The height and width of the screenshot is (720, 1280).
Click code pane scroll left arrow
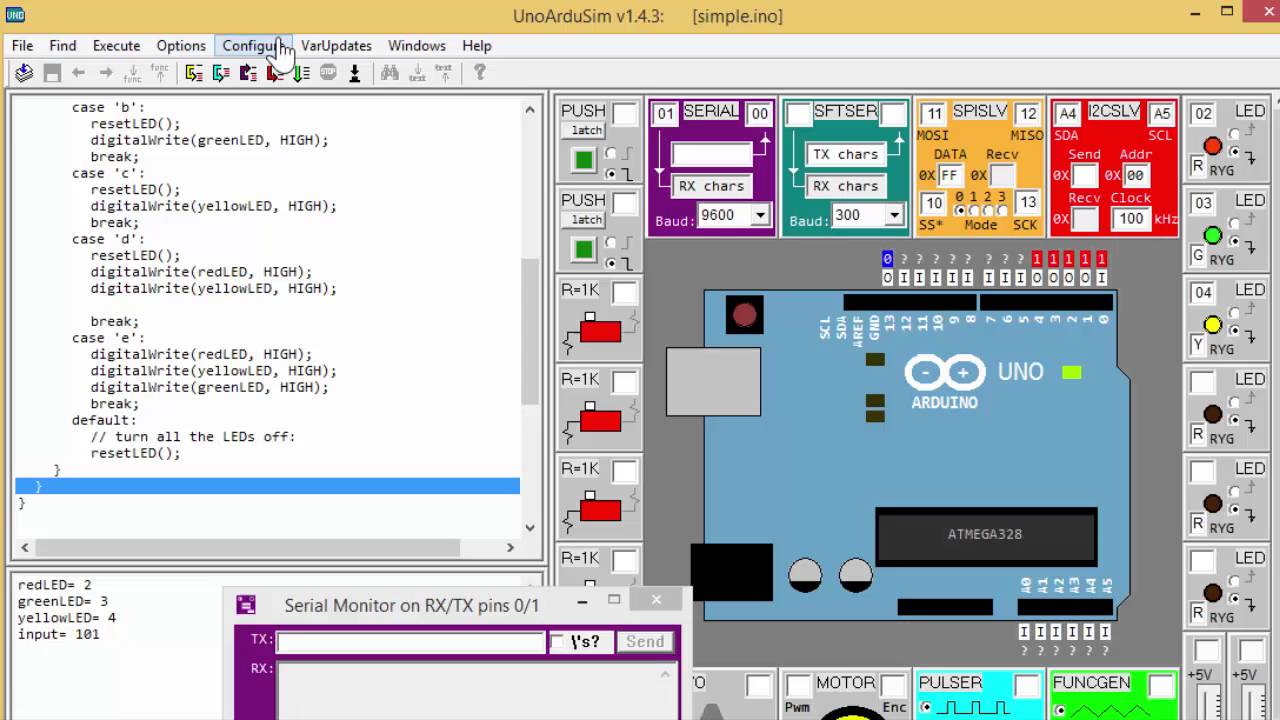click(x=25, y=548)
